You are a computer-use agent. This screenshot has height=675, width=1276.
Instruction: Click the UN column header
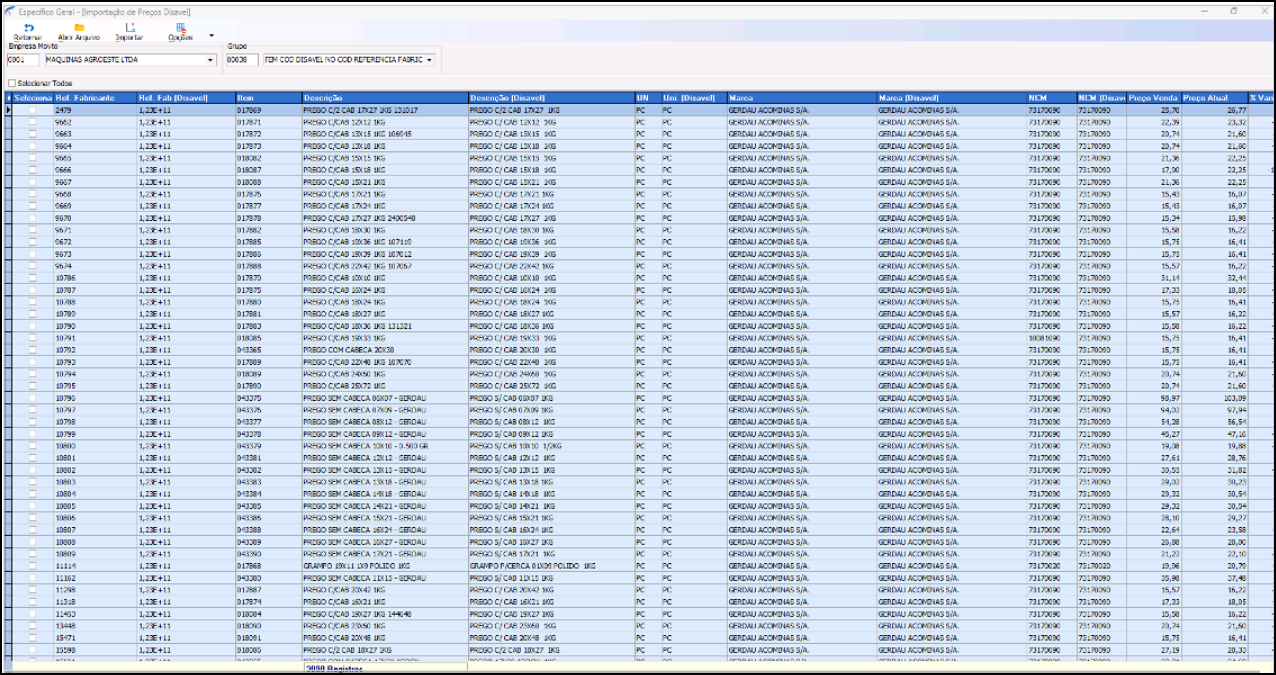(x=647, y=98)
